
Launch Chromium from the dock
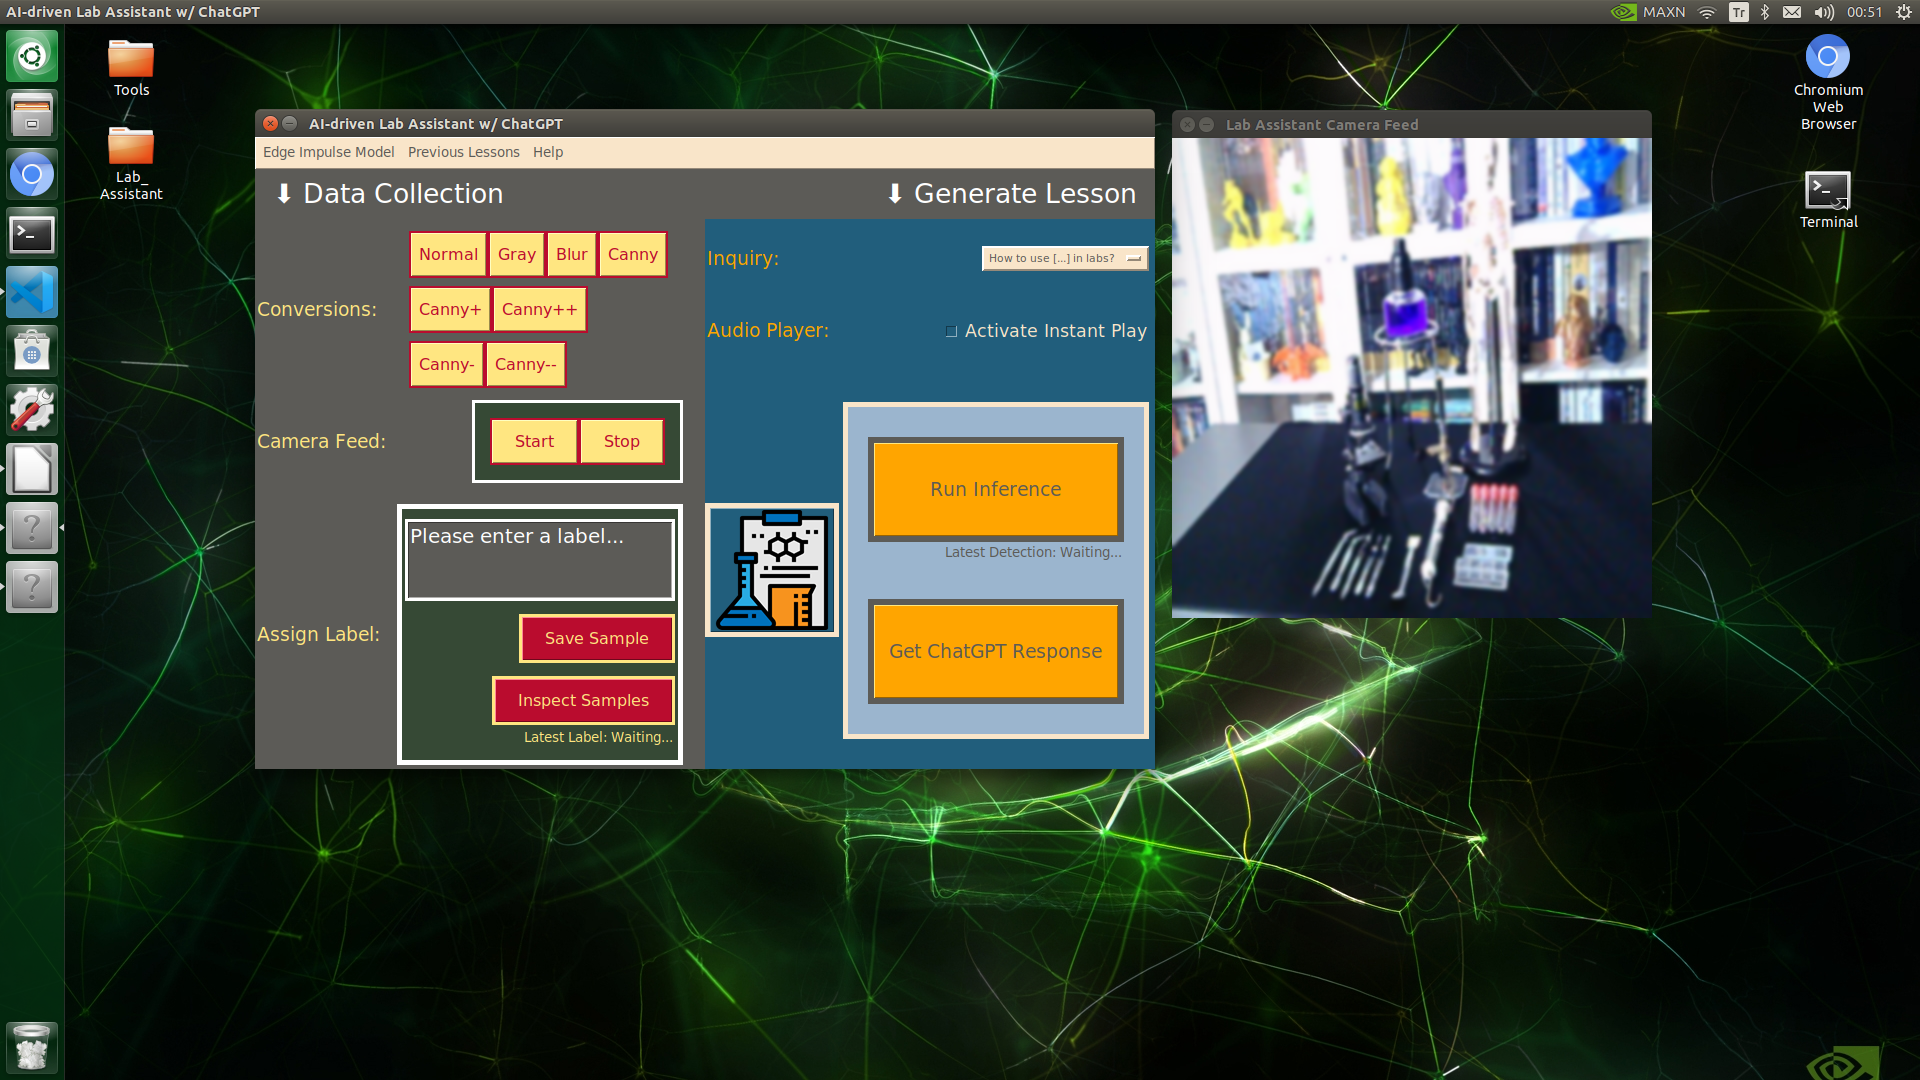(32, 175)
